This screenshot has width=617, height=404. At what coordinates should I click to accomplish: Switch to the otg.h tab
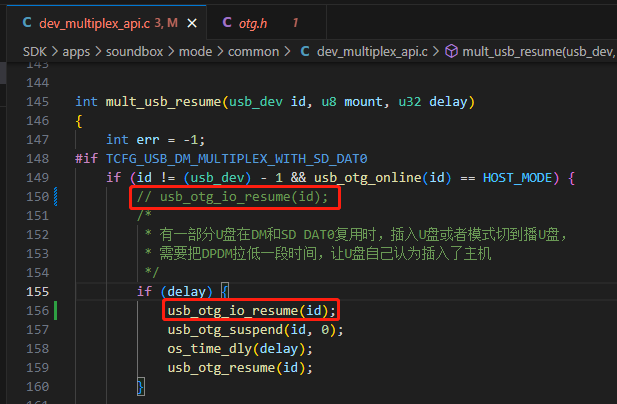(266, 23)
